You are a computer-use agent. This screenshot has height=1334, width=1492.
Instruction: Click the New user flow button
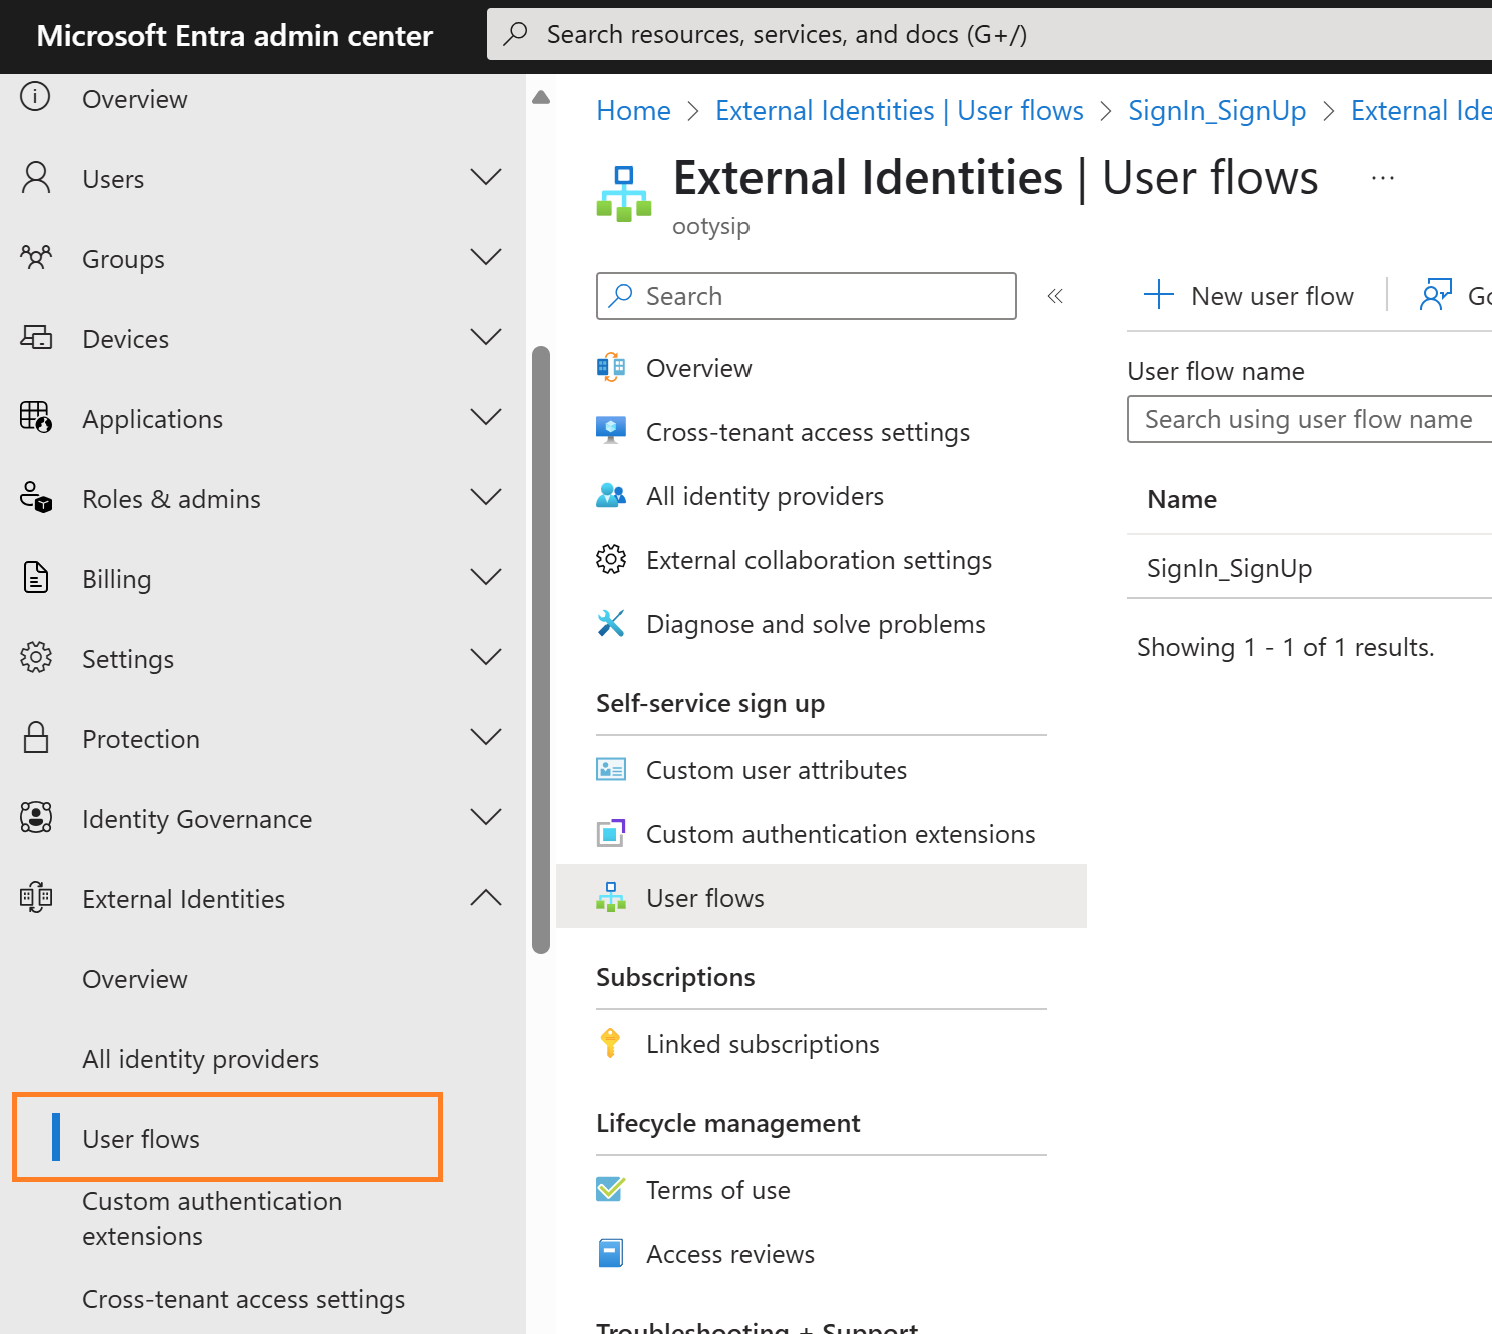point(1249,295)
